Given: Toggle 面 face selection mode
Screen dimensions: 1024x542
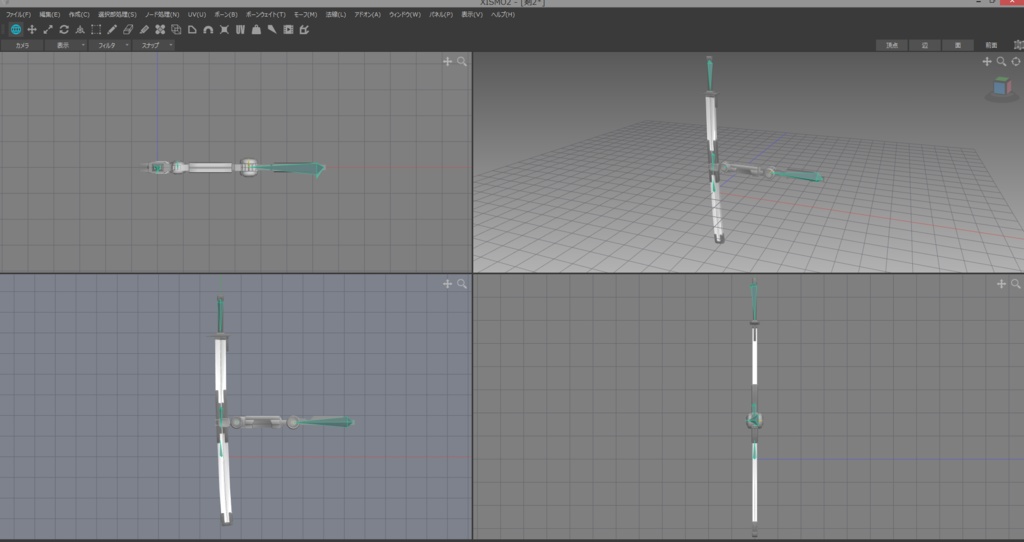Looking at the screenshot, I should 958,45.
